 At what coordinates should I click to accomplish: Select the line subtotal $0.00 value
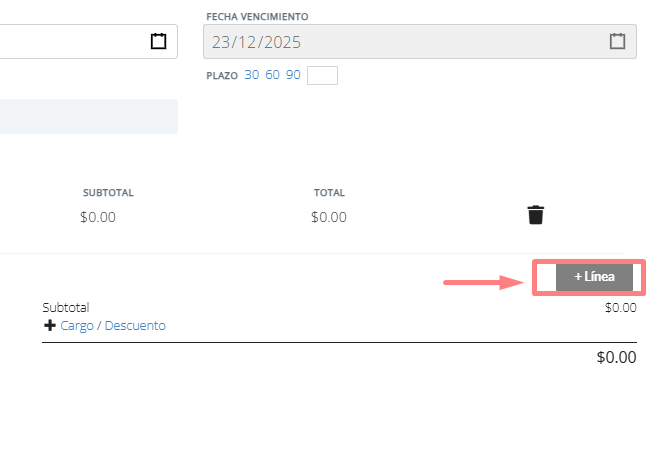click(x=98, y=216)
